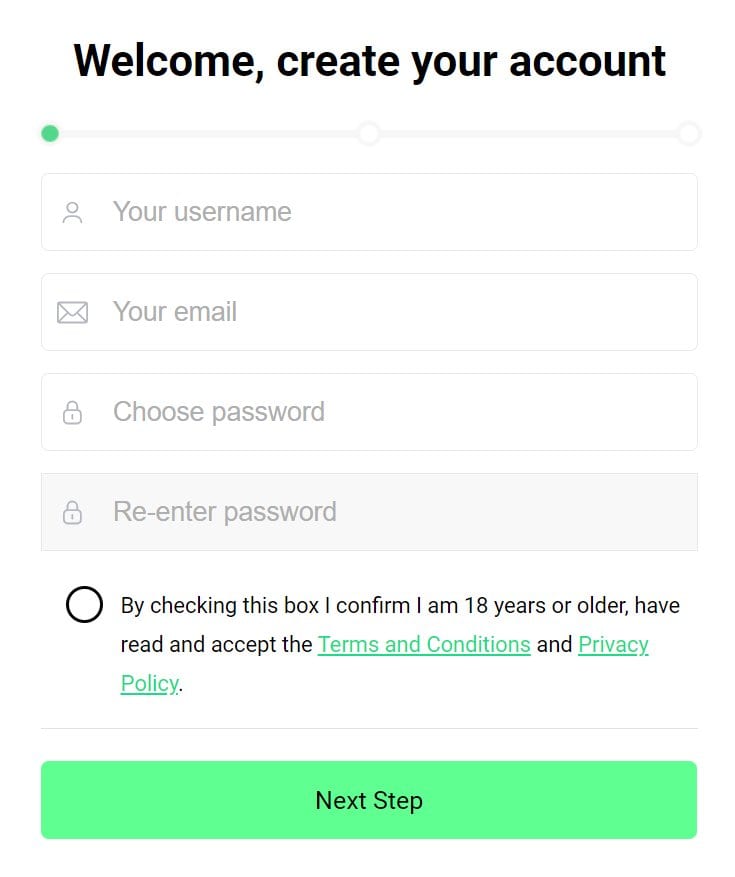Select the last step indicator circle

[689, 133]
